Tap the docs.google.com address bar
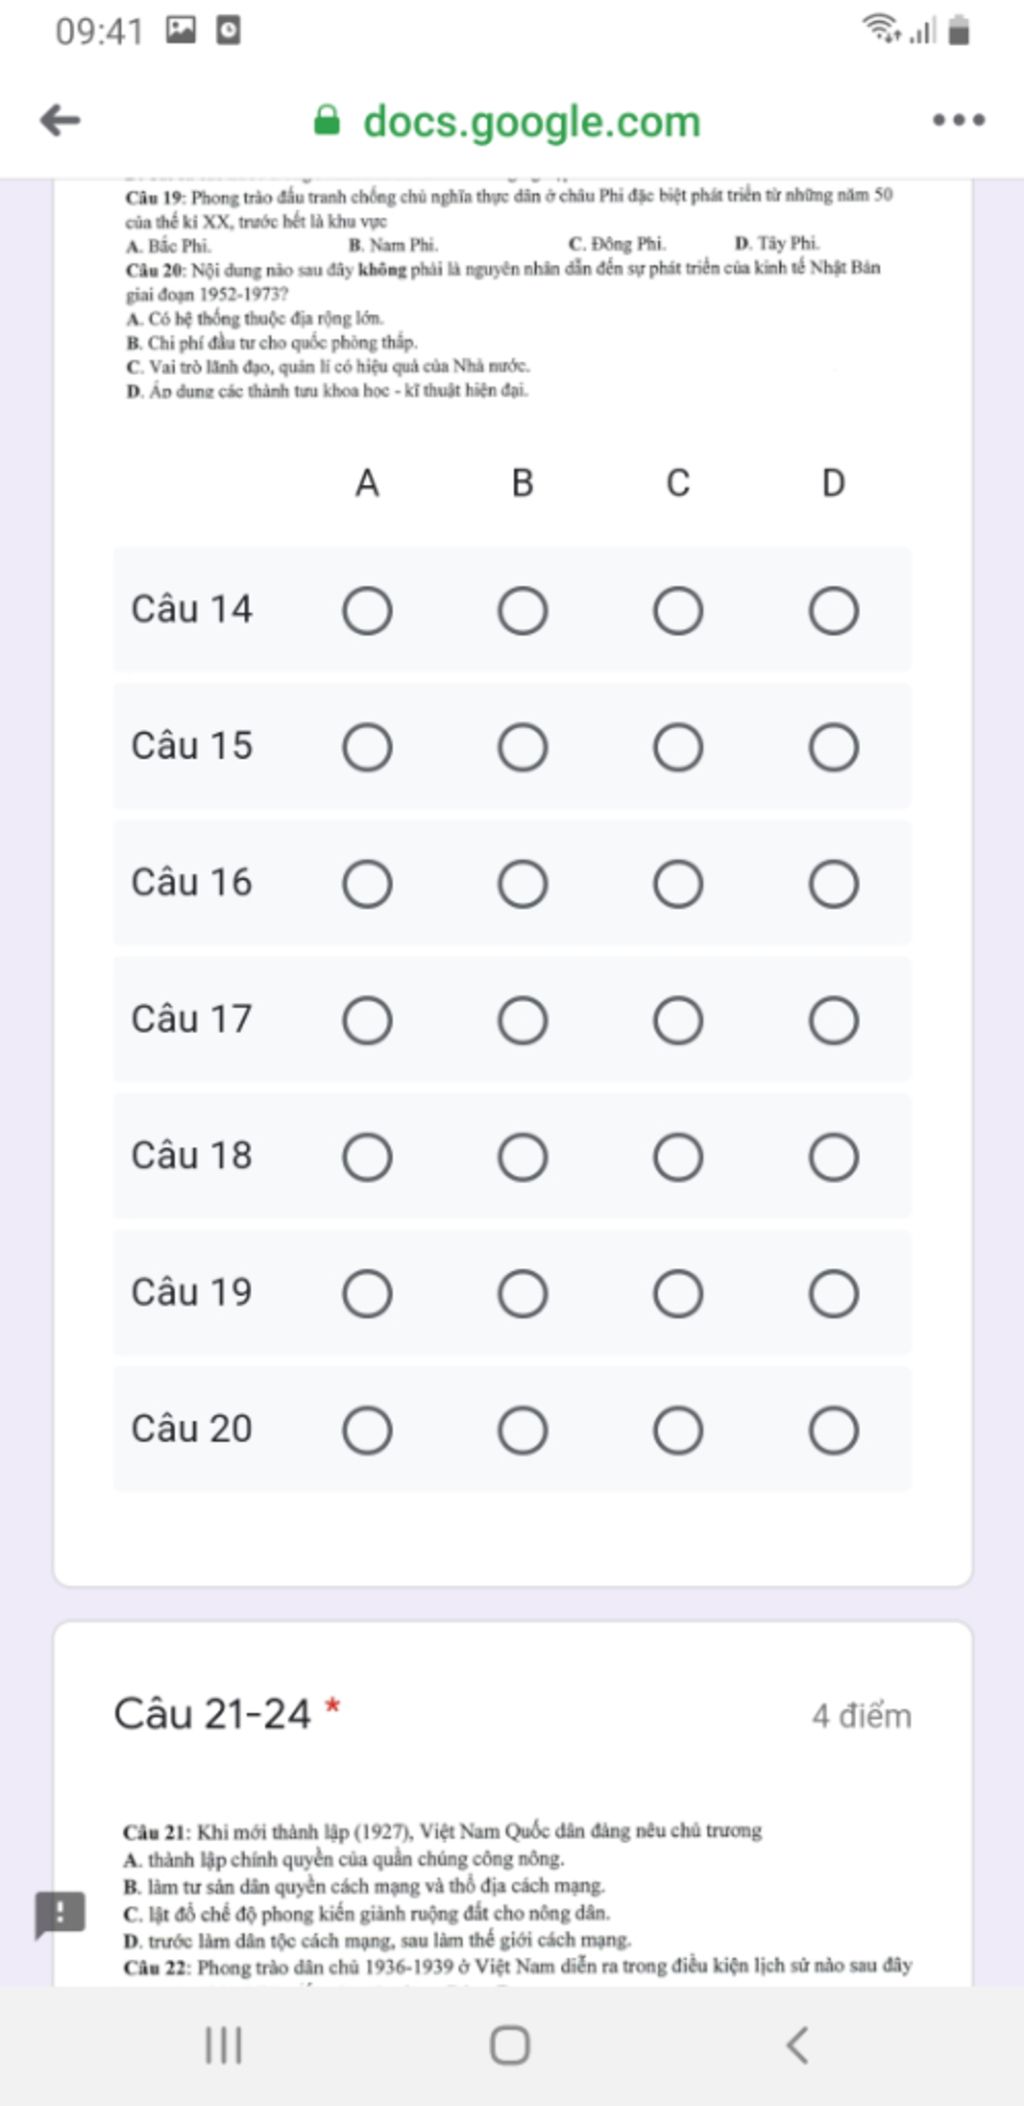1024x2106 pixels. (x=531, y=122)
